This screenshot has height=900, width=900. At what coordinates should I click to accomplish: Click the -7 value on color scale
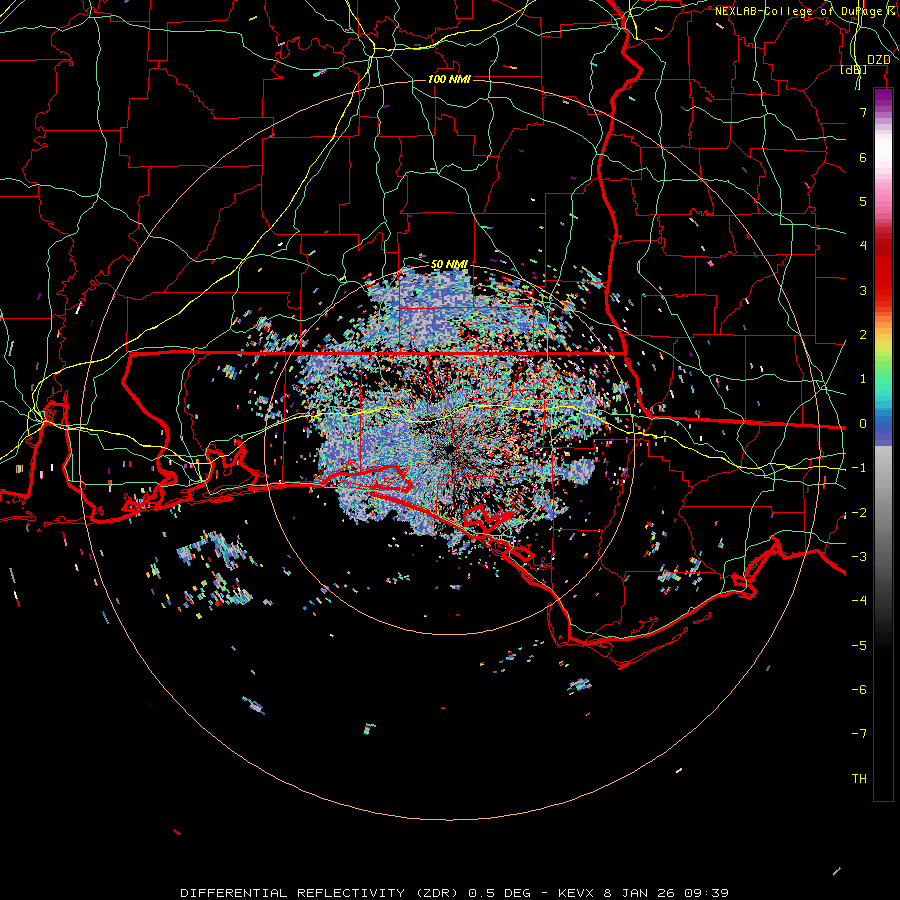[x=859, y=734]
